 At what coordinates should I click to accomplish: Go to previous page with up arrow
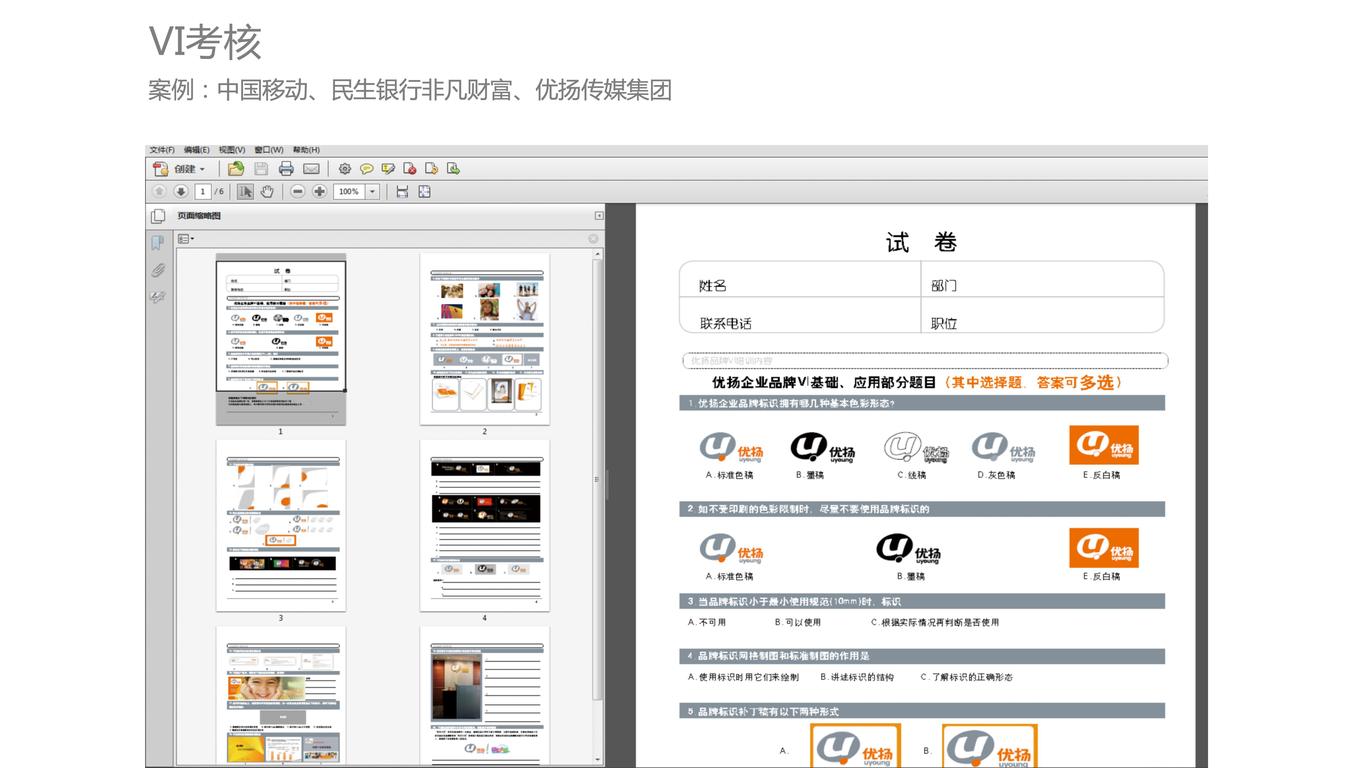coord(159,191)
